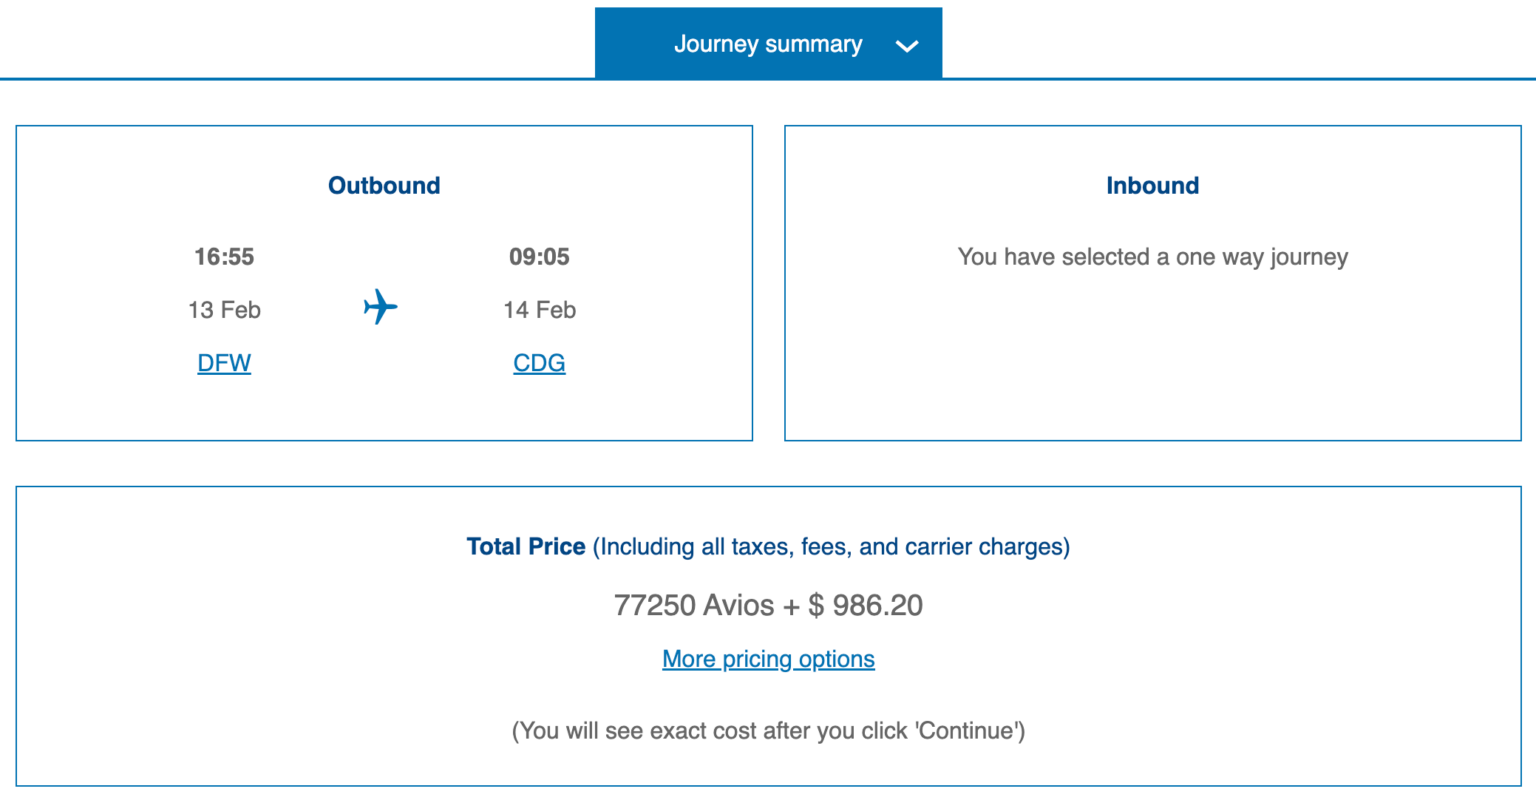
Task: Click the Outbound section heading
Action: (384, 185)
